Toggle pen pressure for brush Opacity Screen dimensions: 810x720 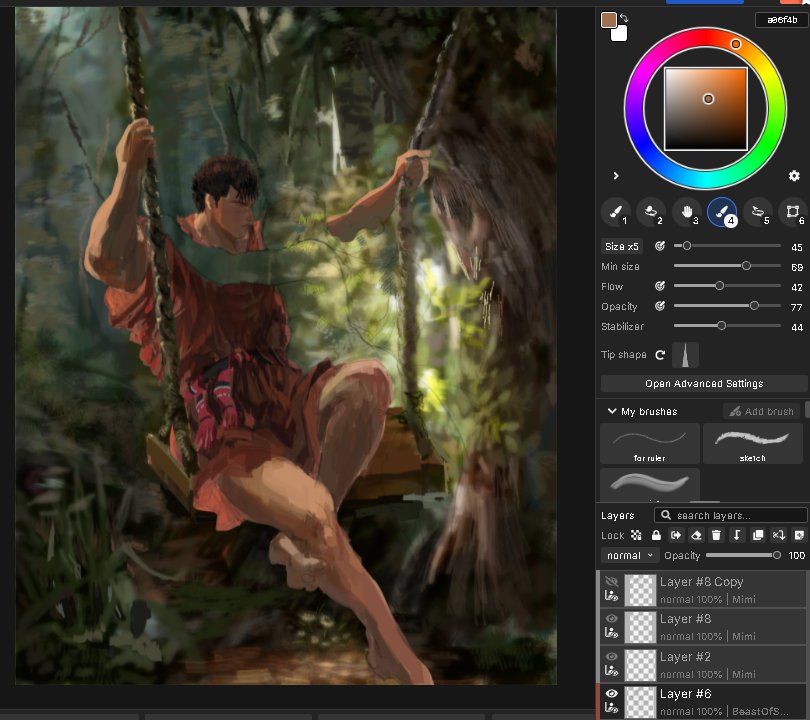point(660,306)
